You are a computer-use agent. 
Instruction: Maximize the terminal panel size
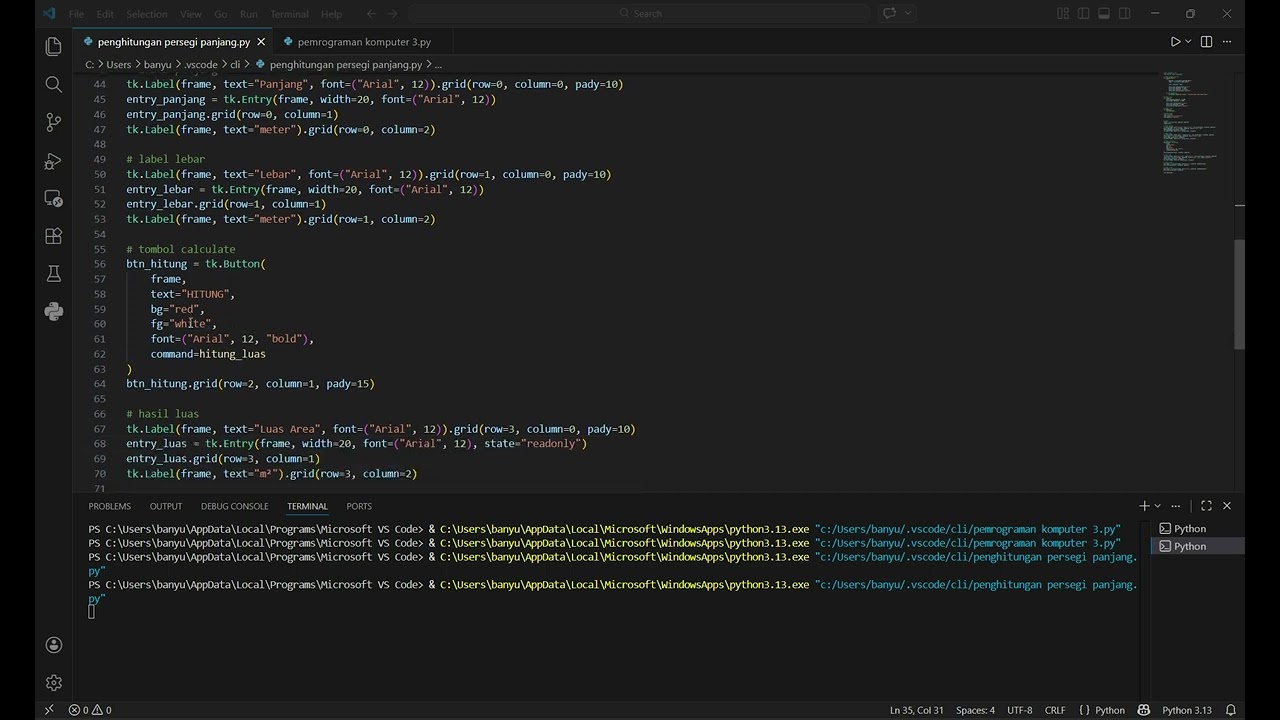[x=1206, y=506]
